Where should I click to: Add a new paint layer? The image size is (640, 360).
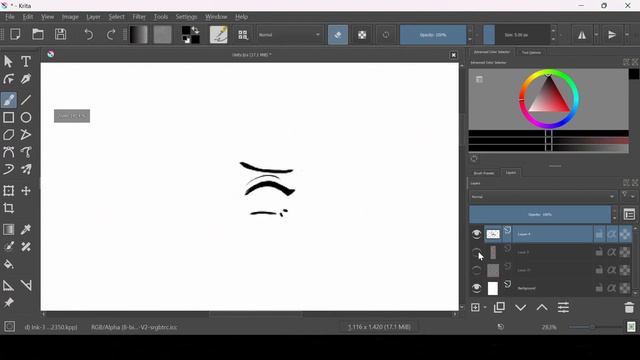point(475,307)
